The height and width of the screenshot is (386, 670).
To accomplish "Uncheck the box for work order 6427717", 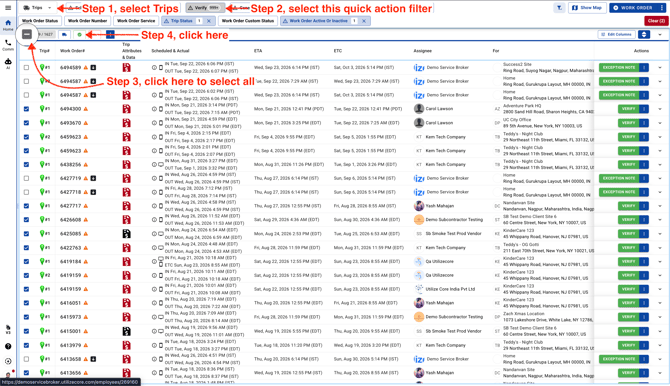I will click(26, 206).
